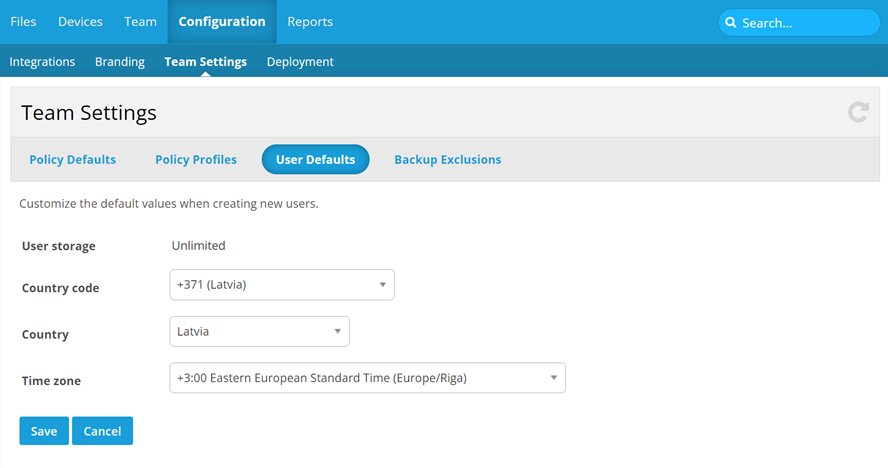Click the magnifier icon in search box
888x468 pixels.
pos(731,22)
